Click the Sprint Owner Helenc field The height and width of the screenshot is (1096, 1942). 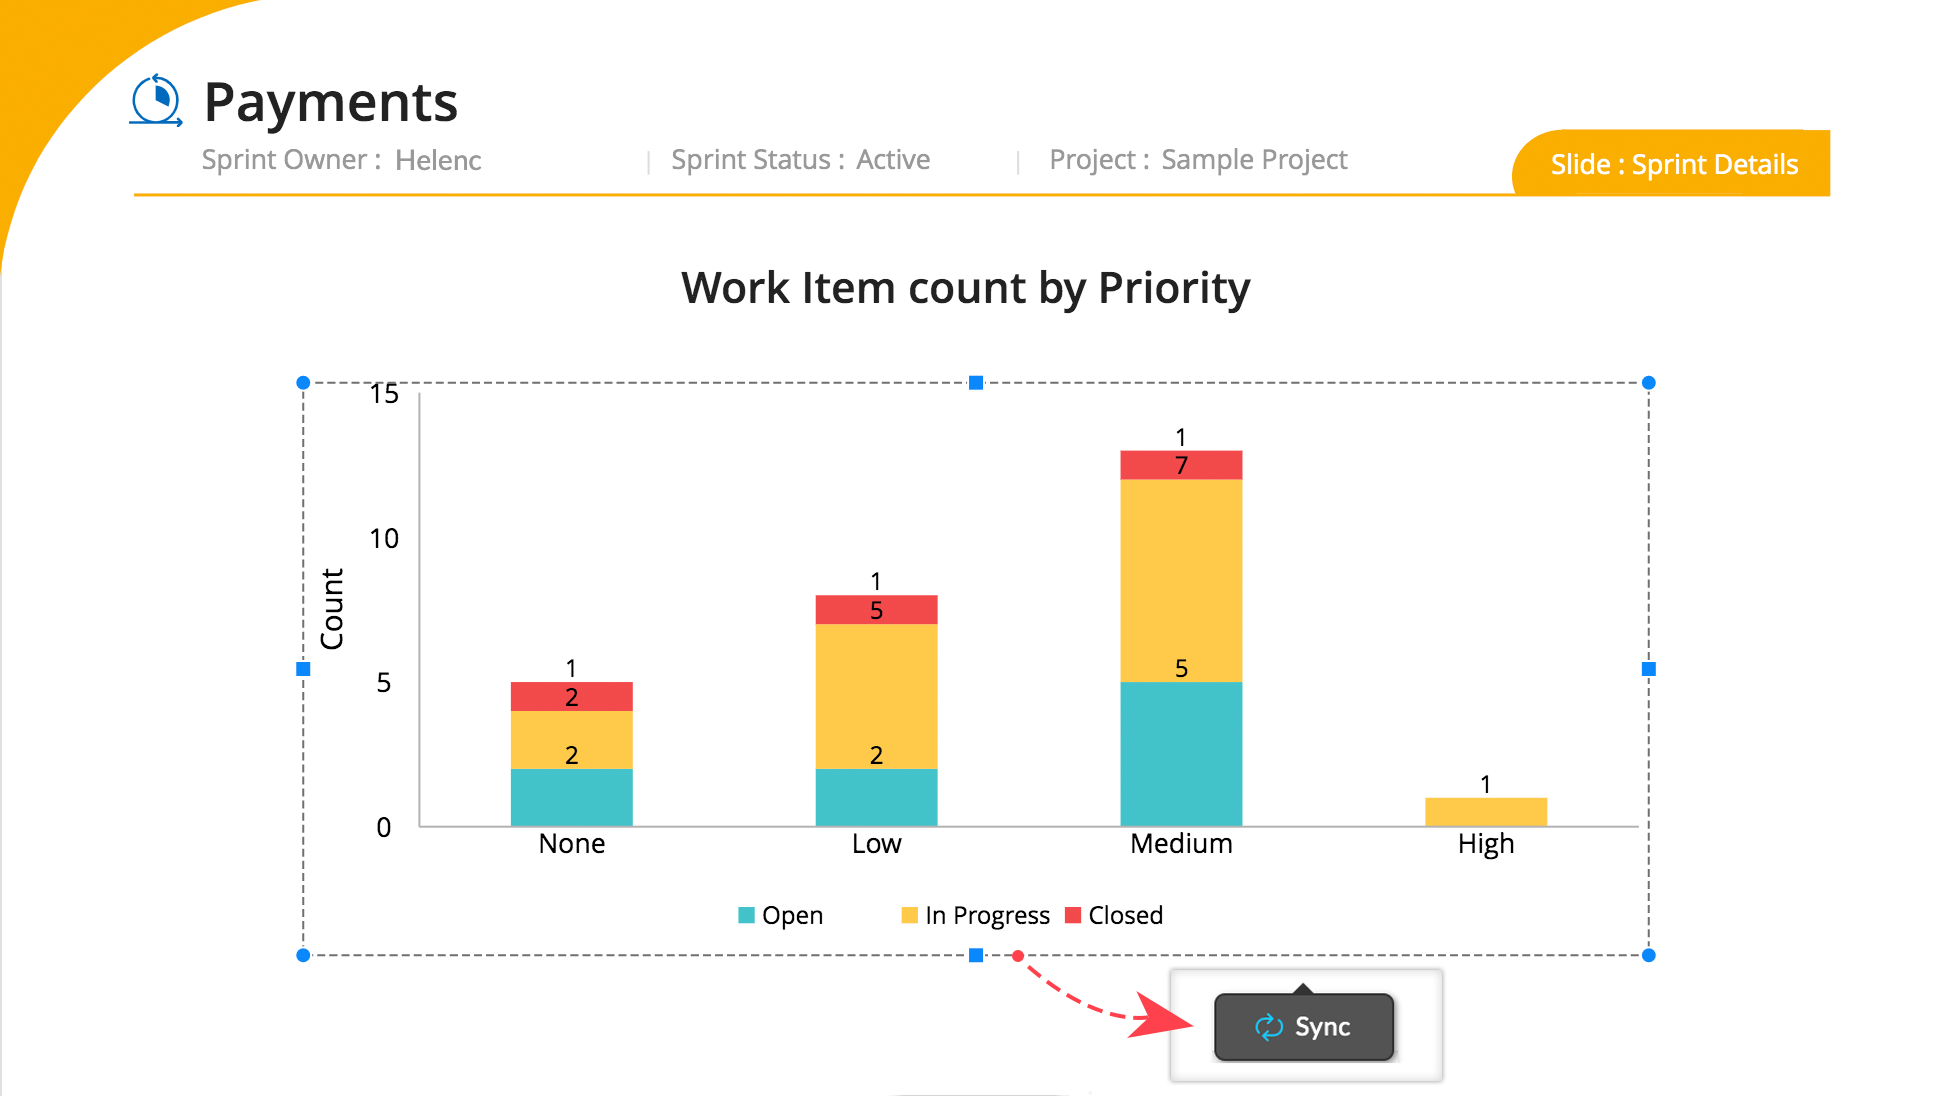tap(341, 160)
